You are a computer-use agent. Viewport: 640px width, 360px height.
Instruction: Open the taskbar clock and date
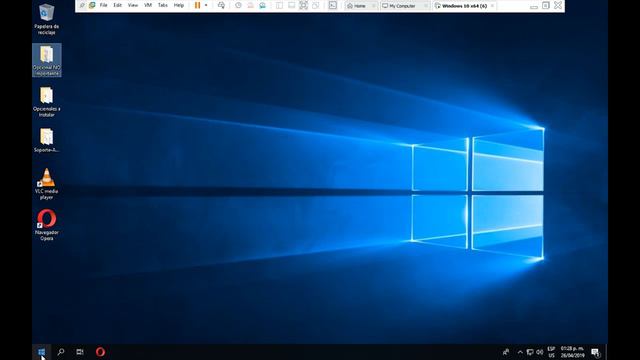pyautogui.click(x=572, y=352)
